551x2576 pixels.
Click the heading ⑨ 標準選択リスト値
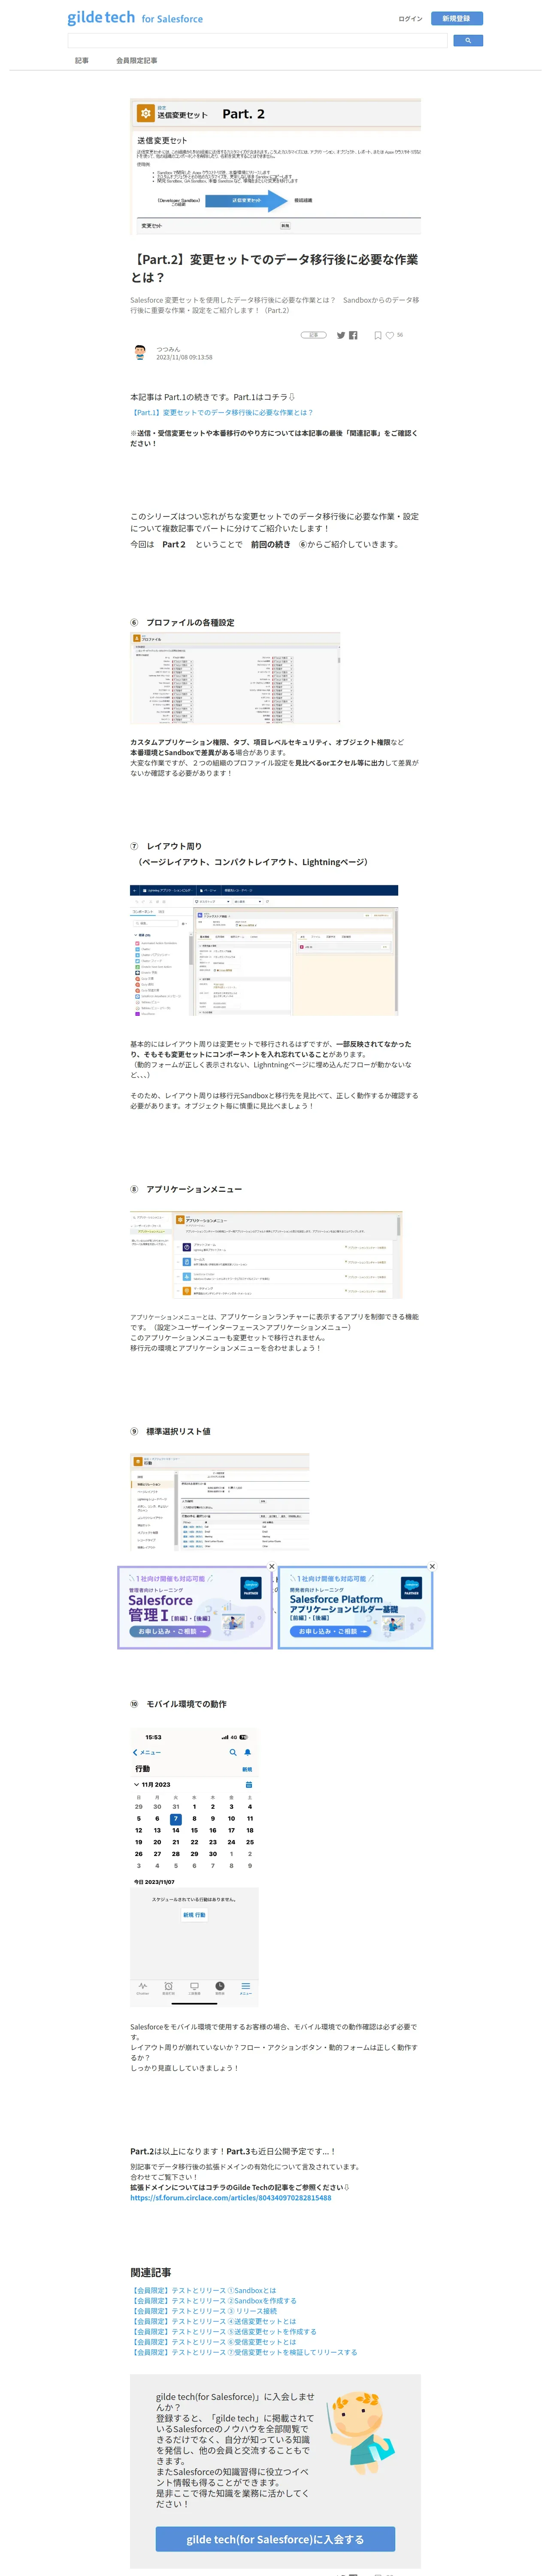(x=170, y=1431)
